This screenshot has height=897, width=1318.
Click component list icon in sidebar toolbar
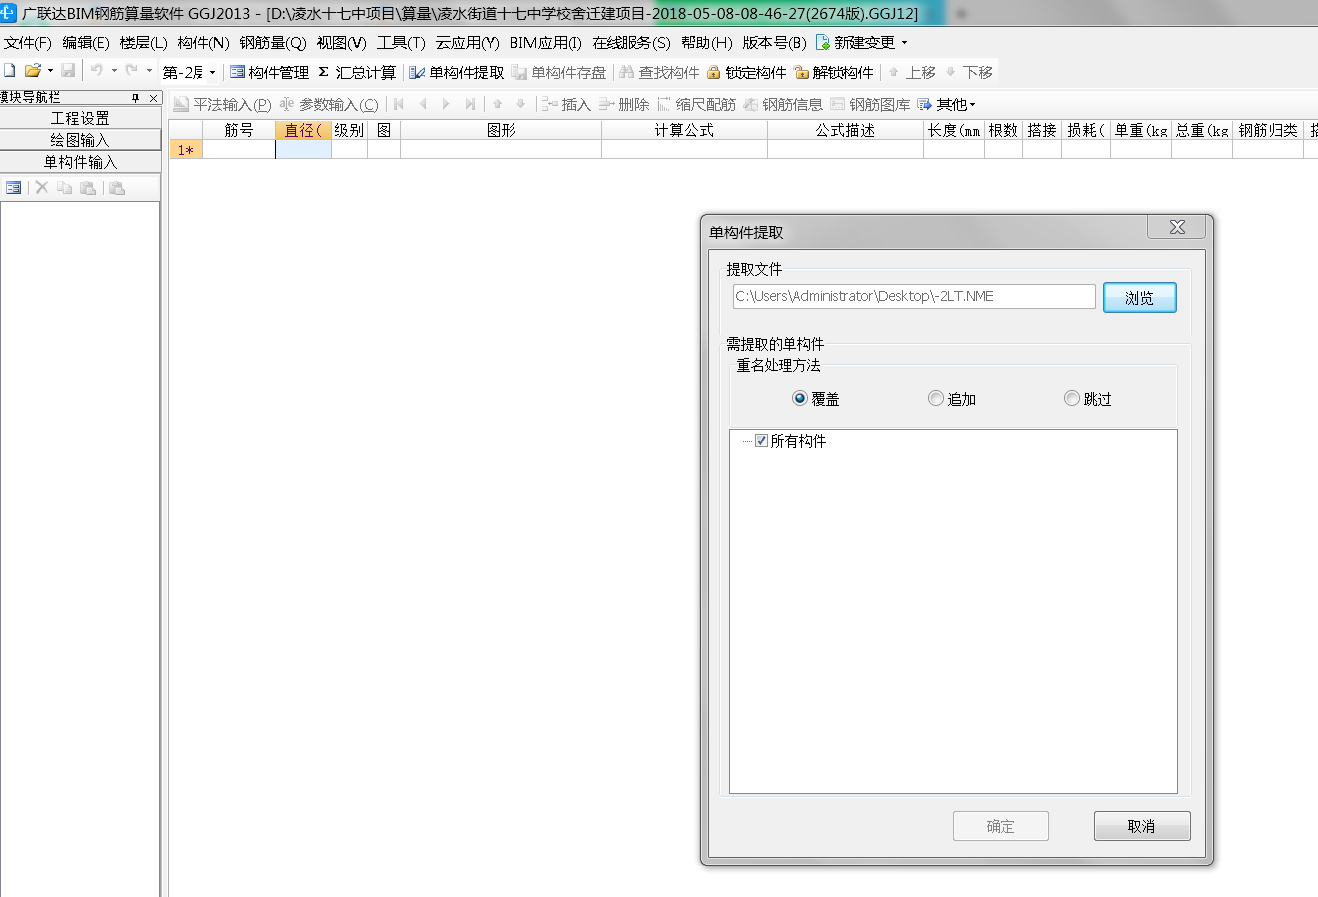[14, 188]
